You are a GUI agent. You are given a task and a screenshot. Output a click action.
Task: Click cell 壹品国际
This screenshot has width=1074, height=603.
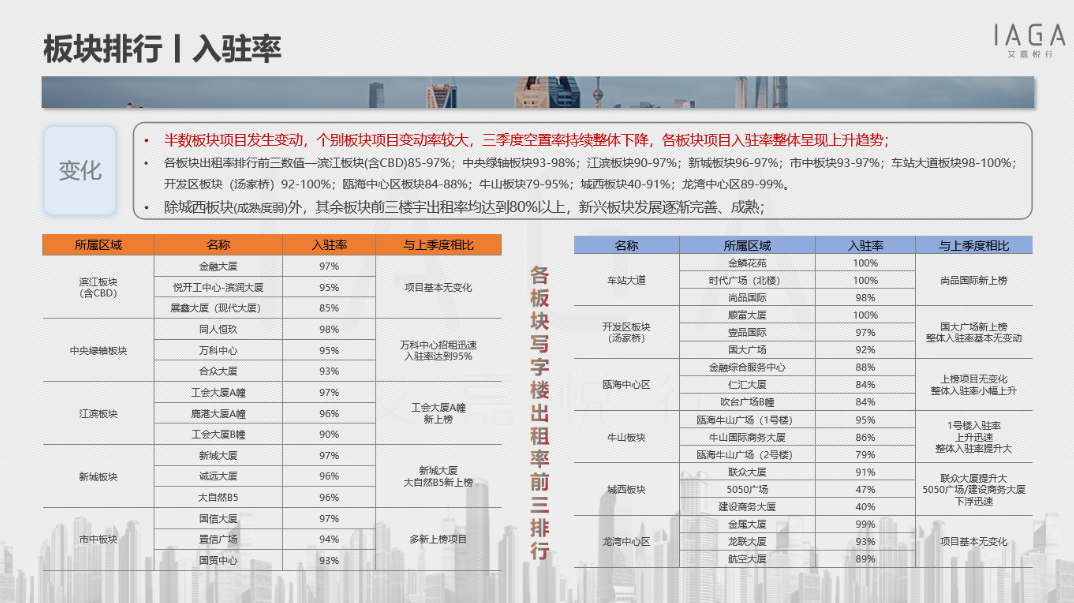click(x=747, y=332)
